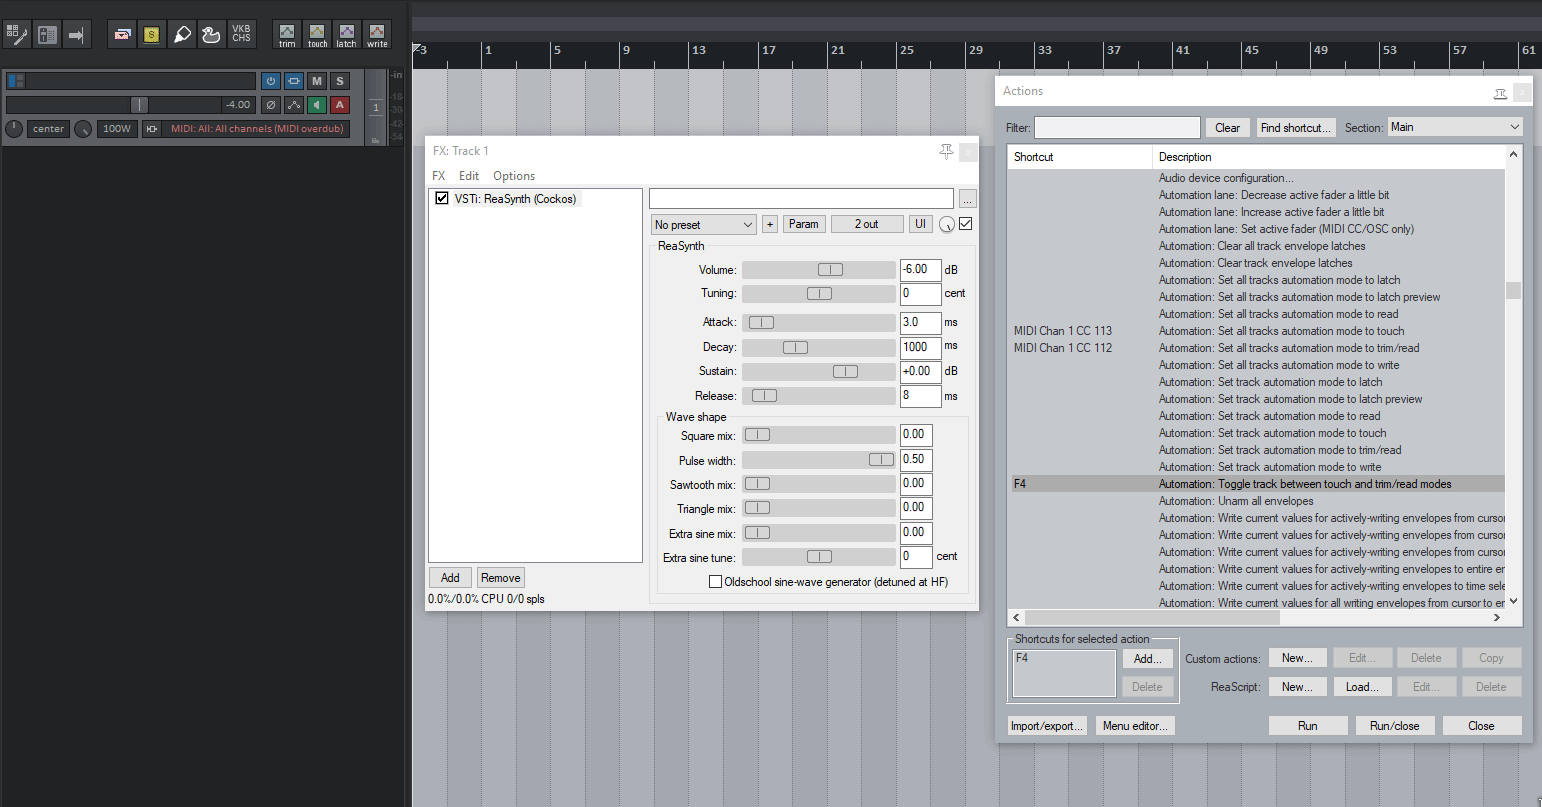Mute track with M button
This screenshot has height=807, width=1542.
click(317, 81)
